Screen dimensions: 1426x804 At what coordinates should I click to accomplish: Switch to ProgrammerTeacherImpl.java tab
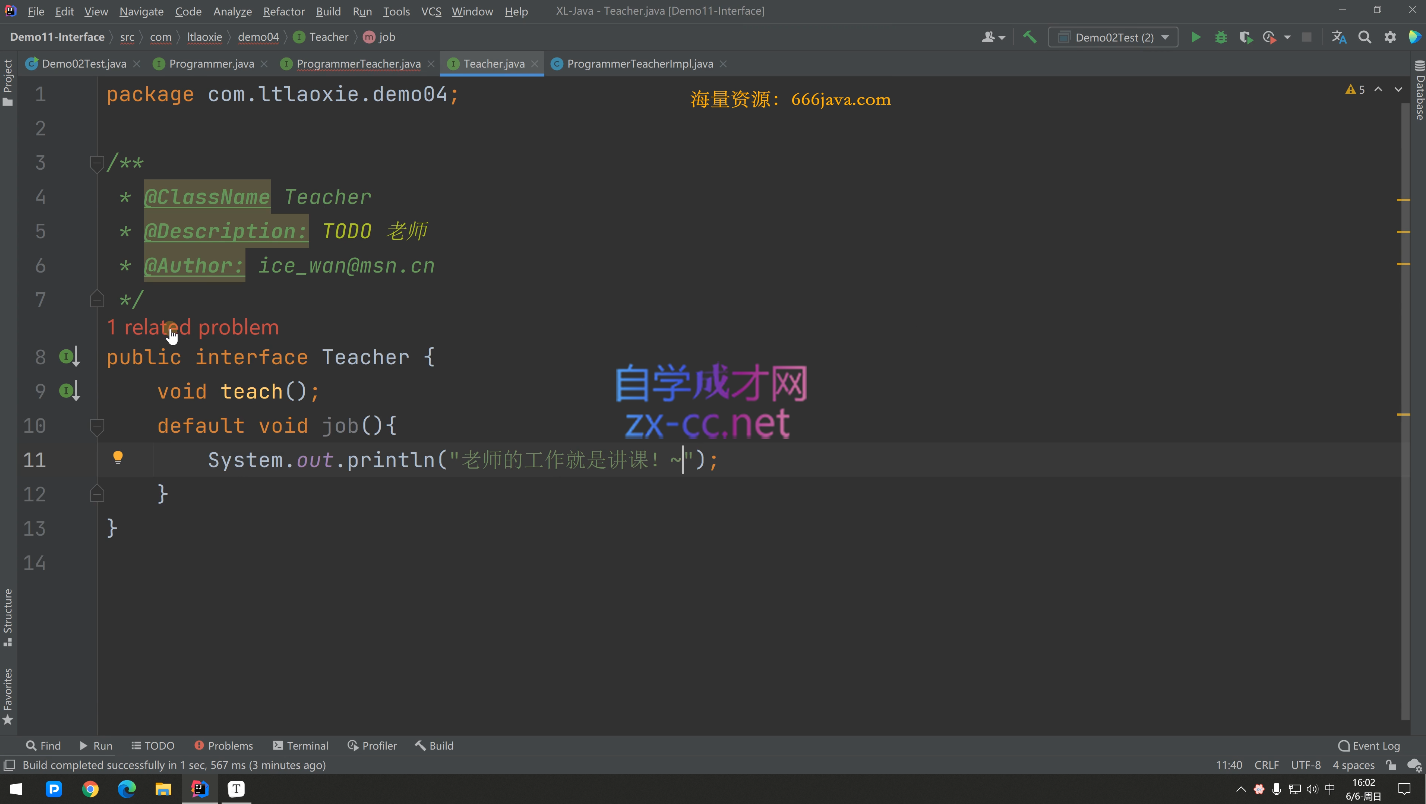(639, 64)
